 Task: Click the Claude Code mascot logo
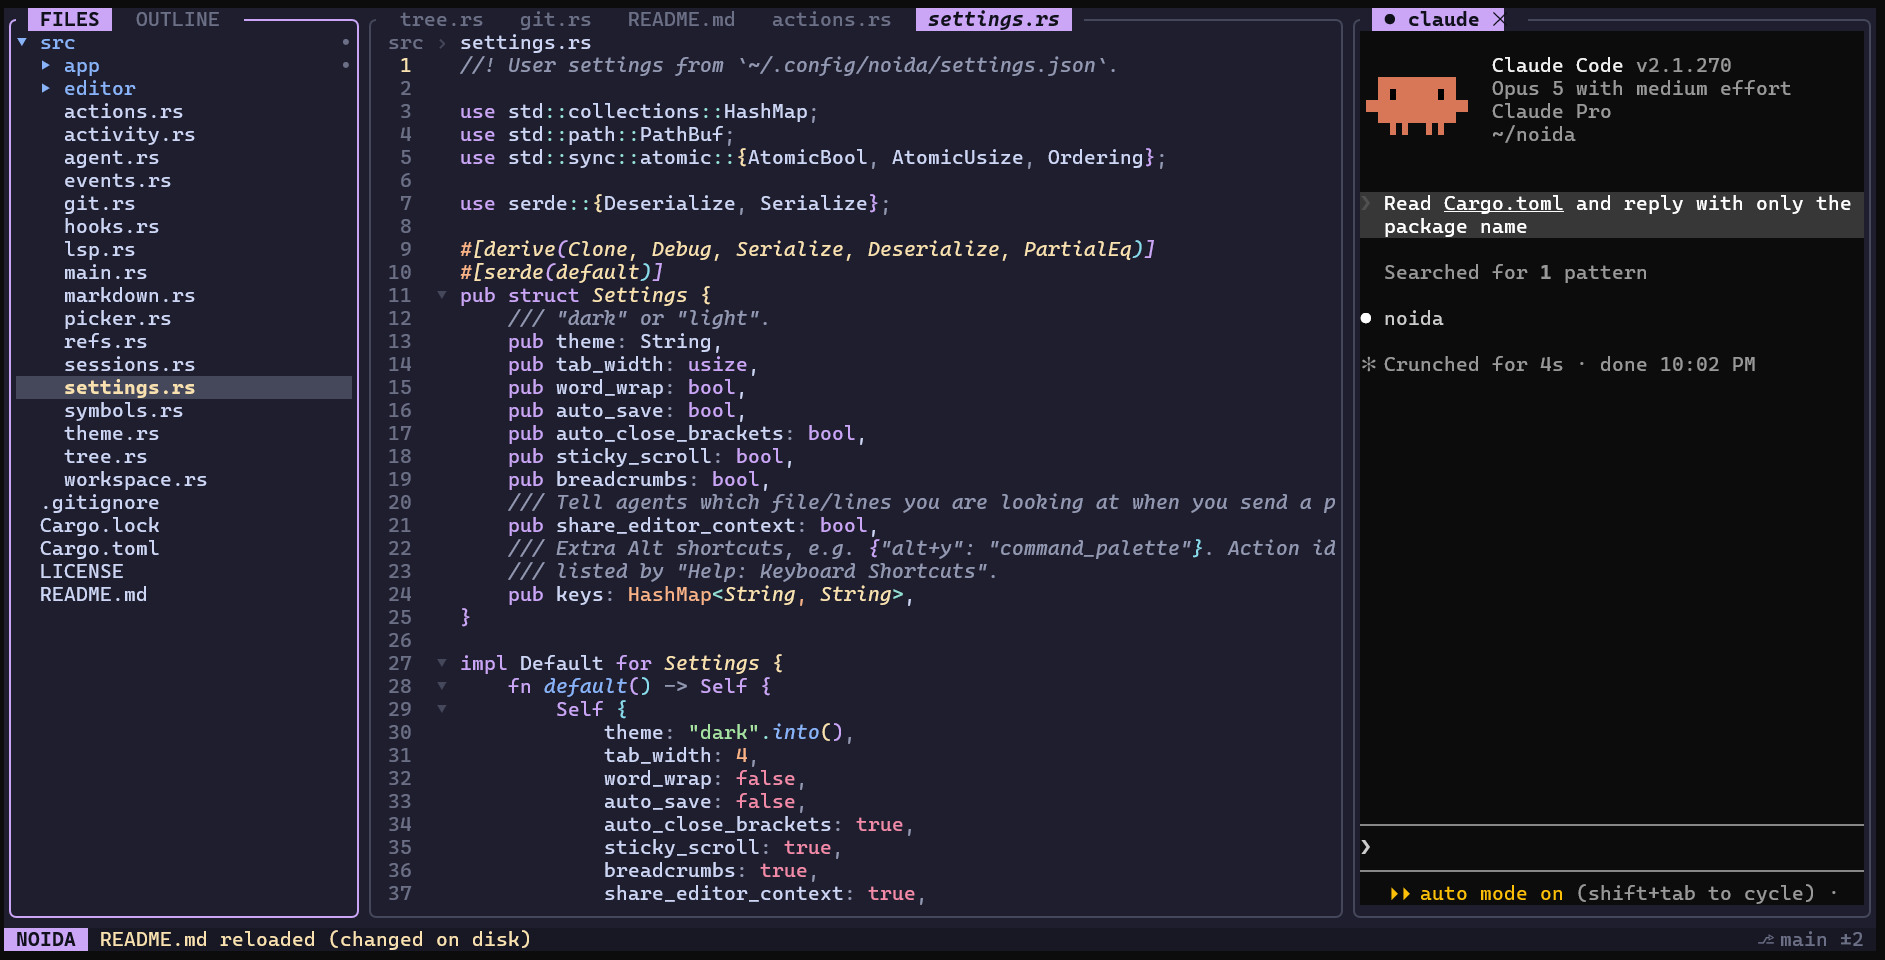1416,104
